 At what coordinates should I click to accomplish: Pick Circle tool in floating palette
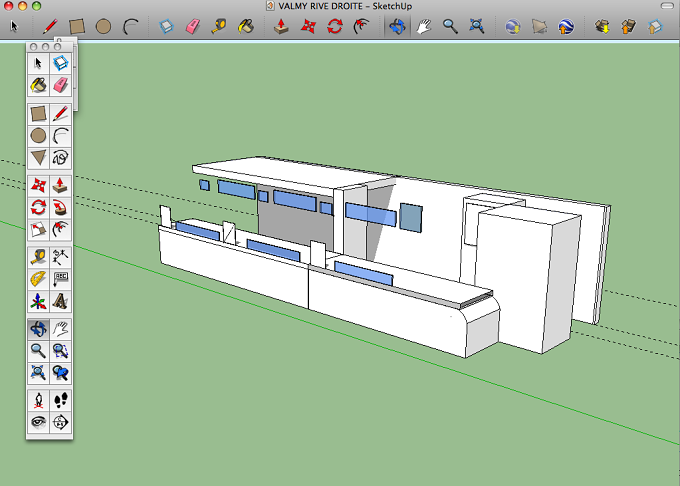click(x=38, y=136)
